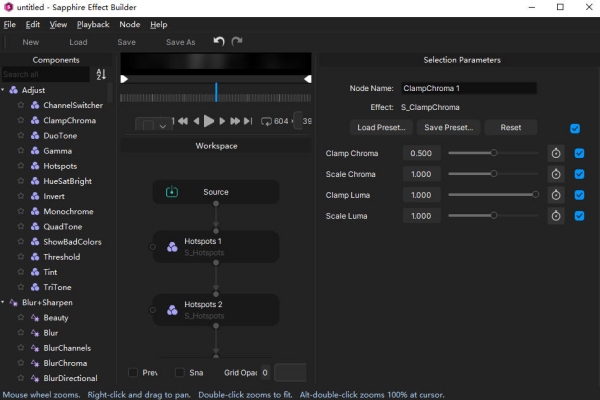Click the Scale Luma stopwatch icon
Image resolution: width=600 pixels, height=400 pixels.
point(557,216)
